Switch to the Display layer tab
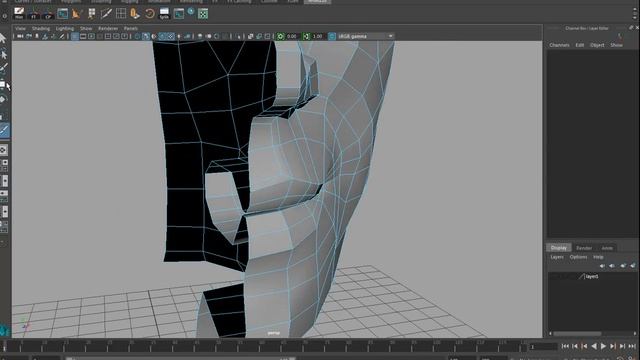 click(559, 248)
